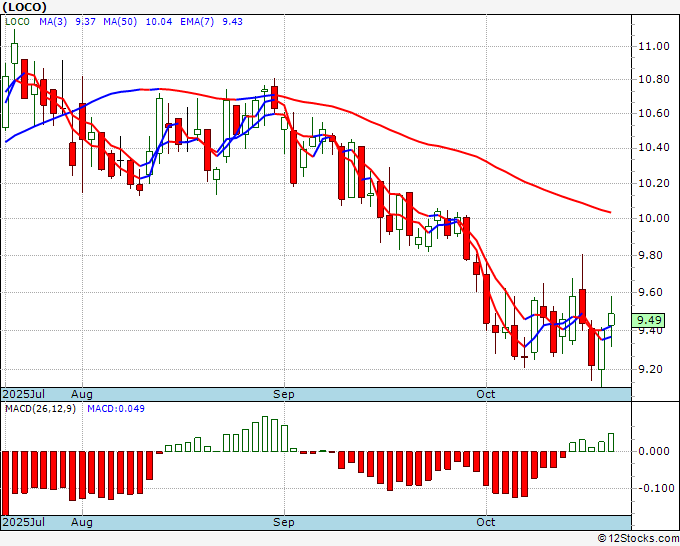Select the MA(3) legend label

(53, 22)
